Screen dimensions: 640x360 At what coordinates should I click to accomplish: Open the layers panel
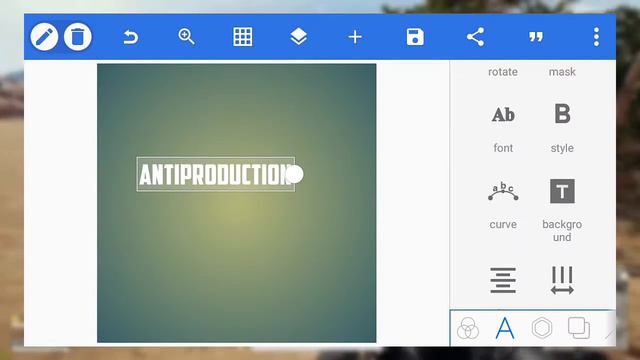[x=299, y=37]
